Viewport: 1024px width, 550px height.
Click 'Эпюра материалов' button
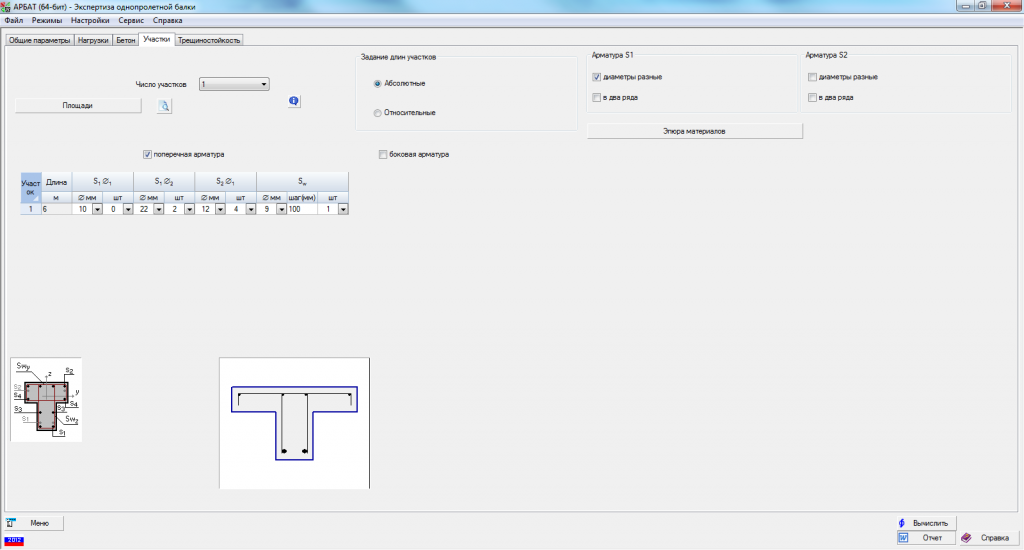[x=694, y=131]
